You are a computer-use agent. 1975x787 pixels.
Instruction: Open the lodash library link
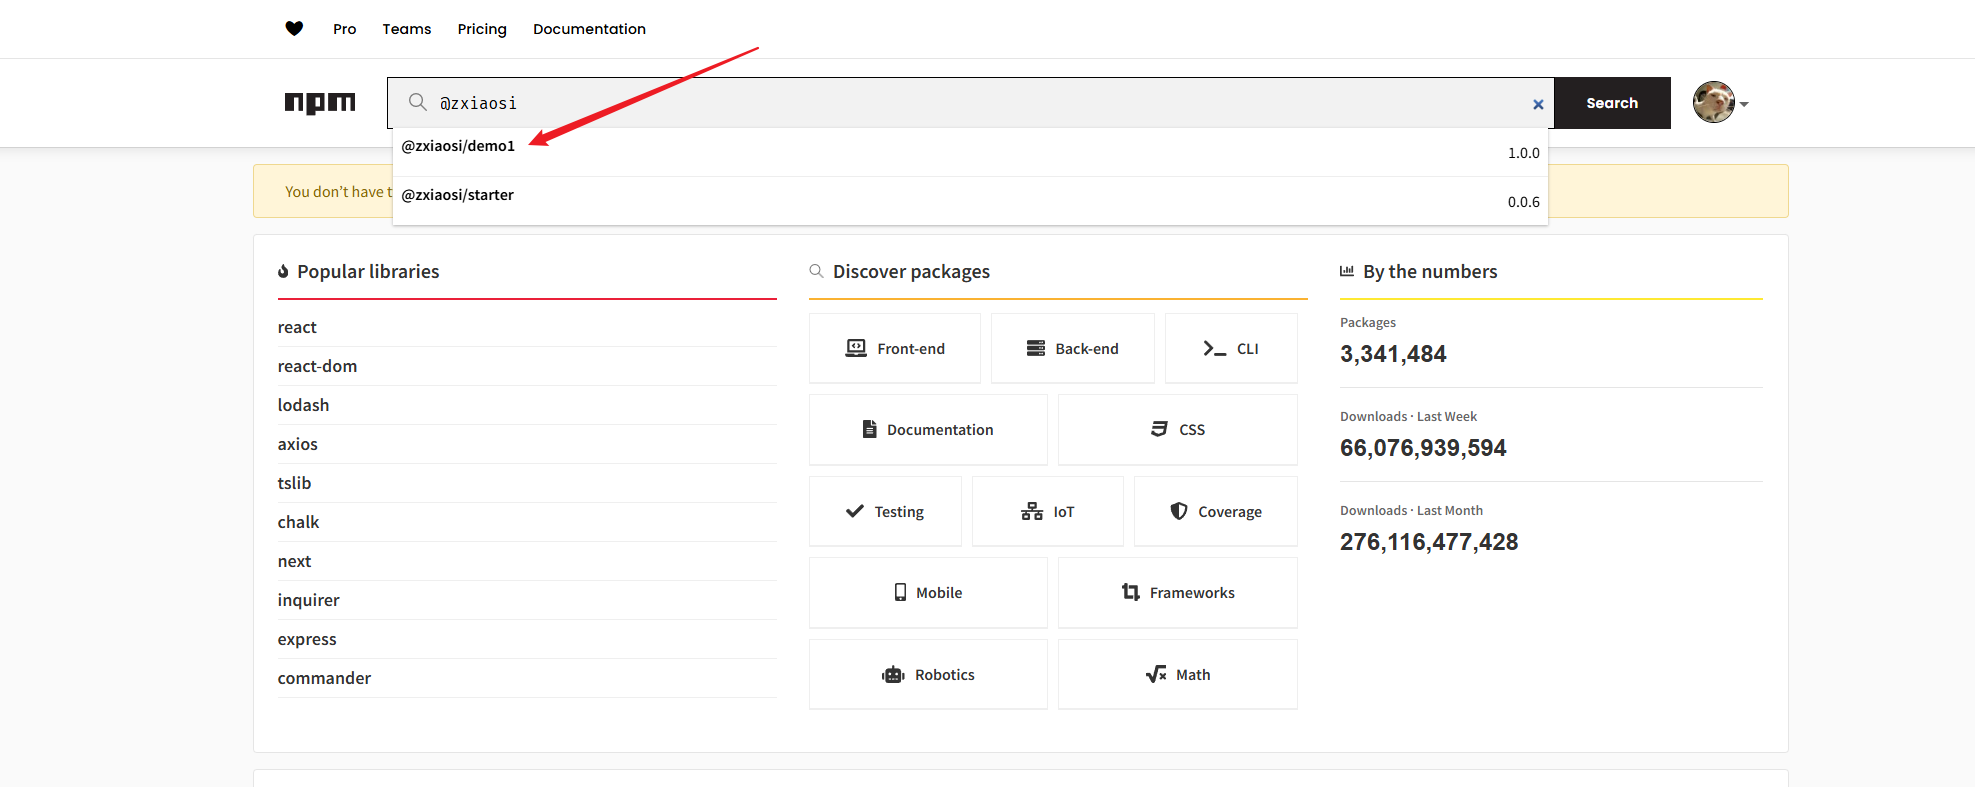pos(303,405)
